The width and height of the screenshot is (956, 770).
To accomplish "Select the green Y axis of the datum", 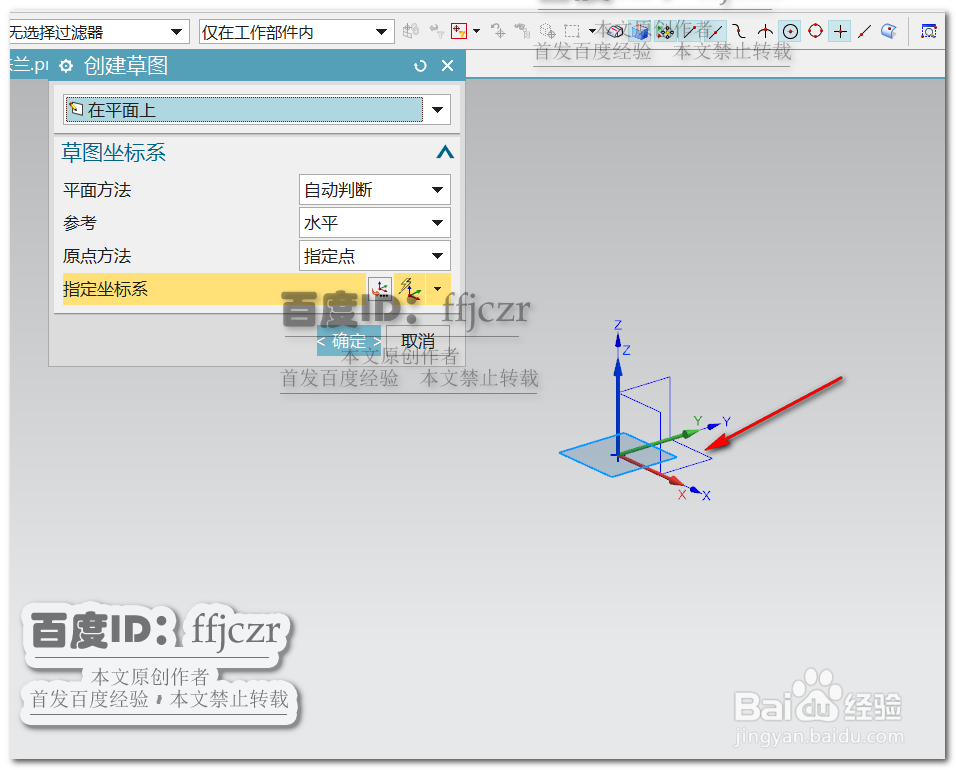I will (x=662, y=441).
